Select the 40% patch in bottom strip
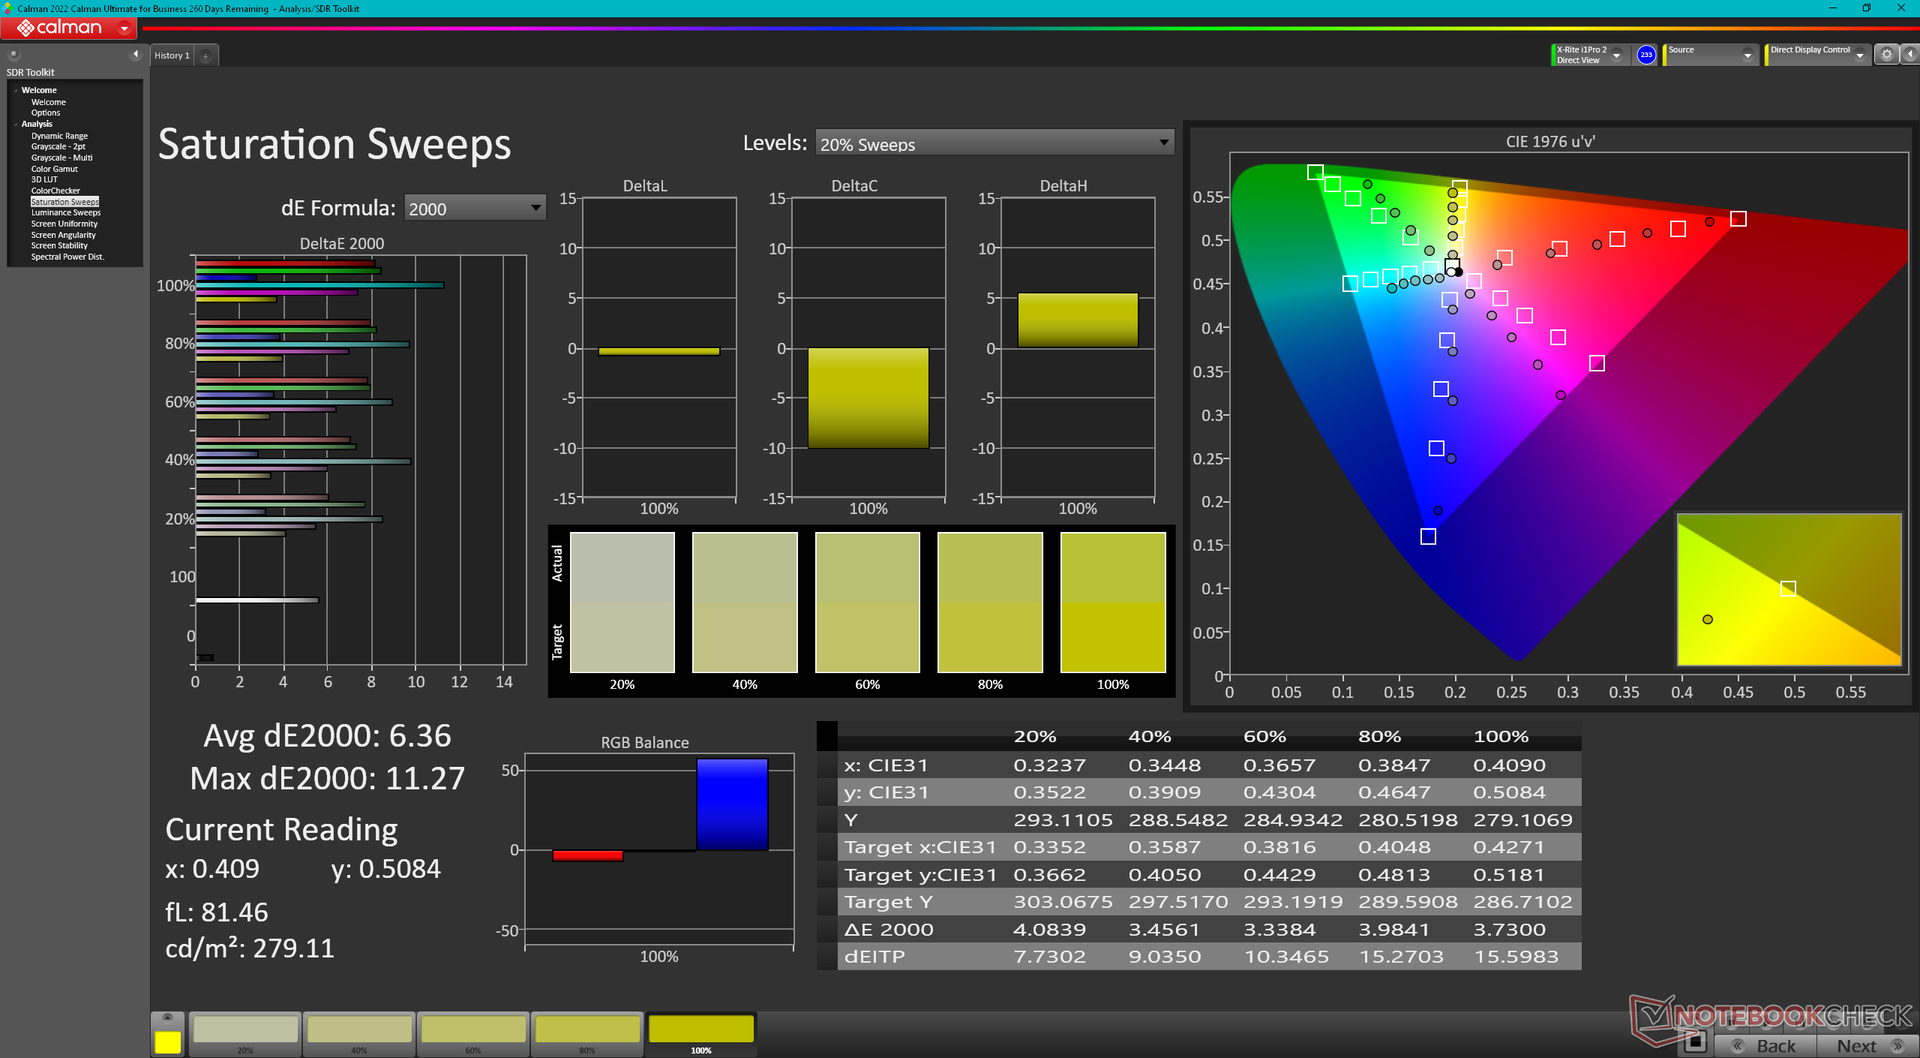 tap(359, 1034)
